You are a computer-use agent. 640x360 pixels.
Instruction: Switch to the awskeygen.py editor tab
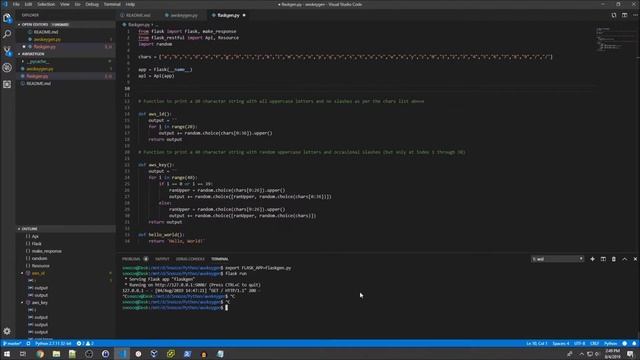click(184, 15)
